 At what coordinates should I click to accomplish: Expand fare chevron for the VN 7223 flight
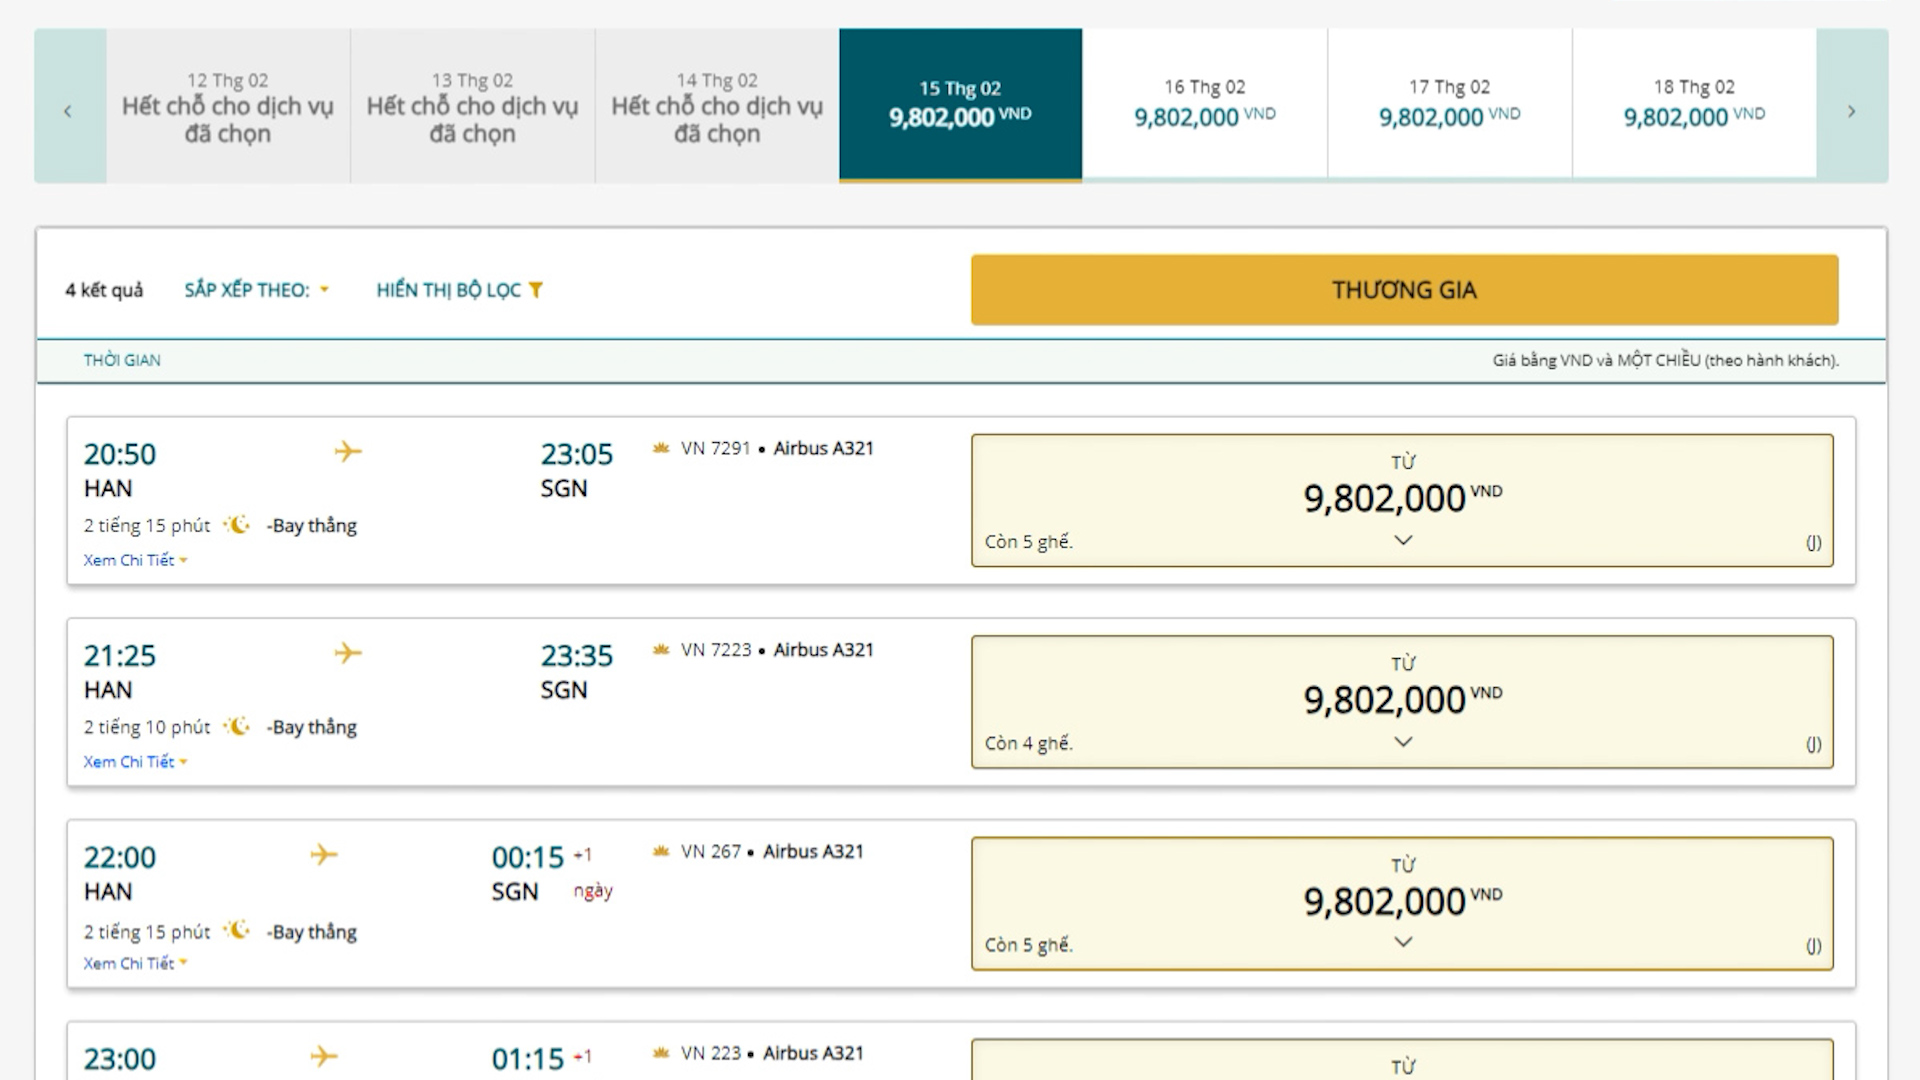[1403, 742]
